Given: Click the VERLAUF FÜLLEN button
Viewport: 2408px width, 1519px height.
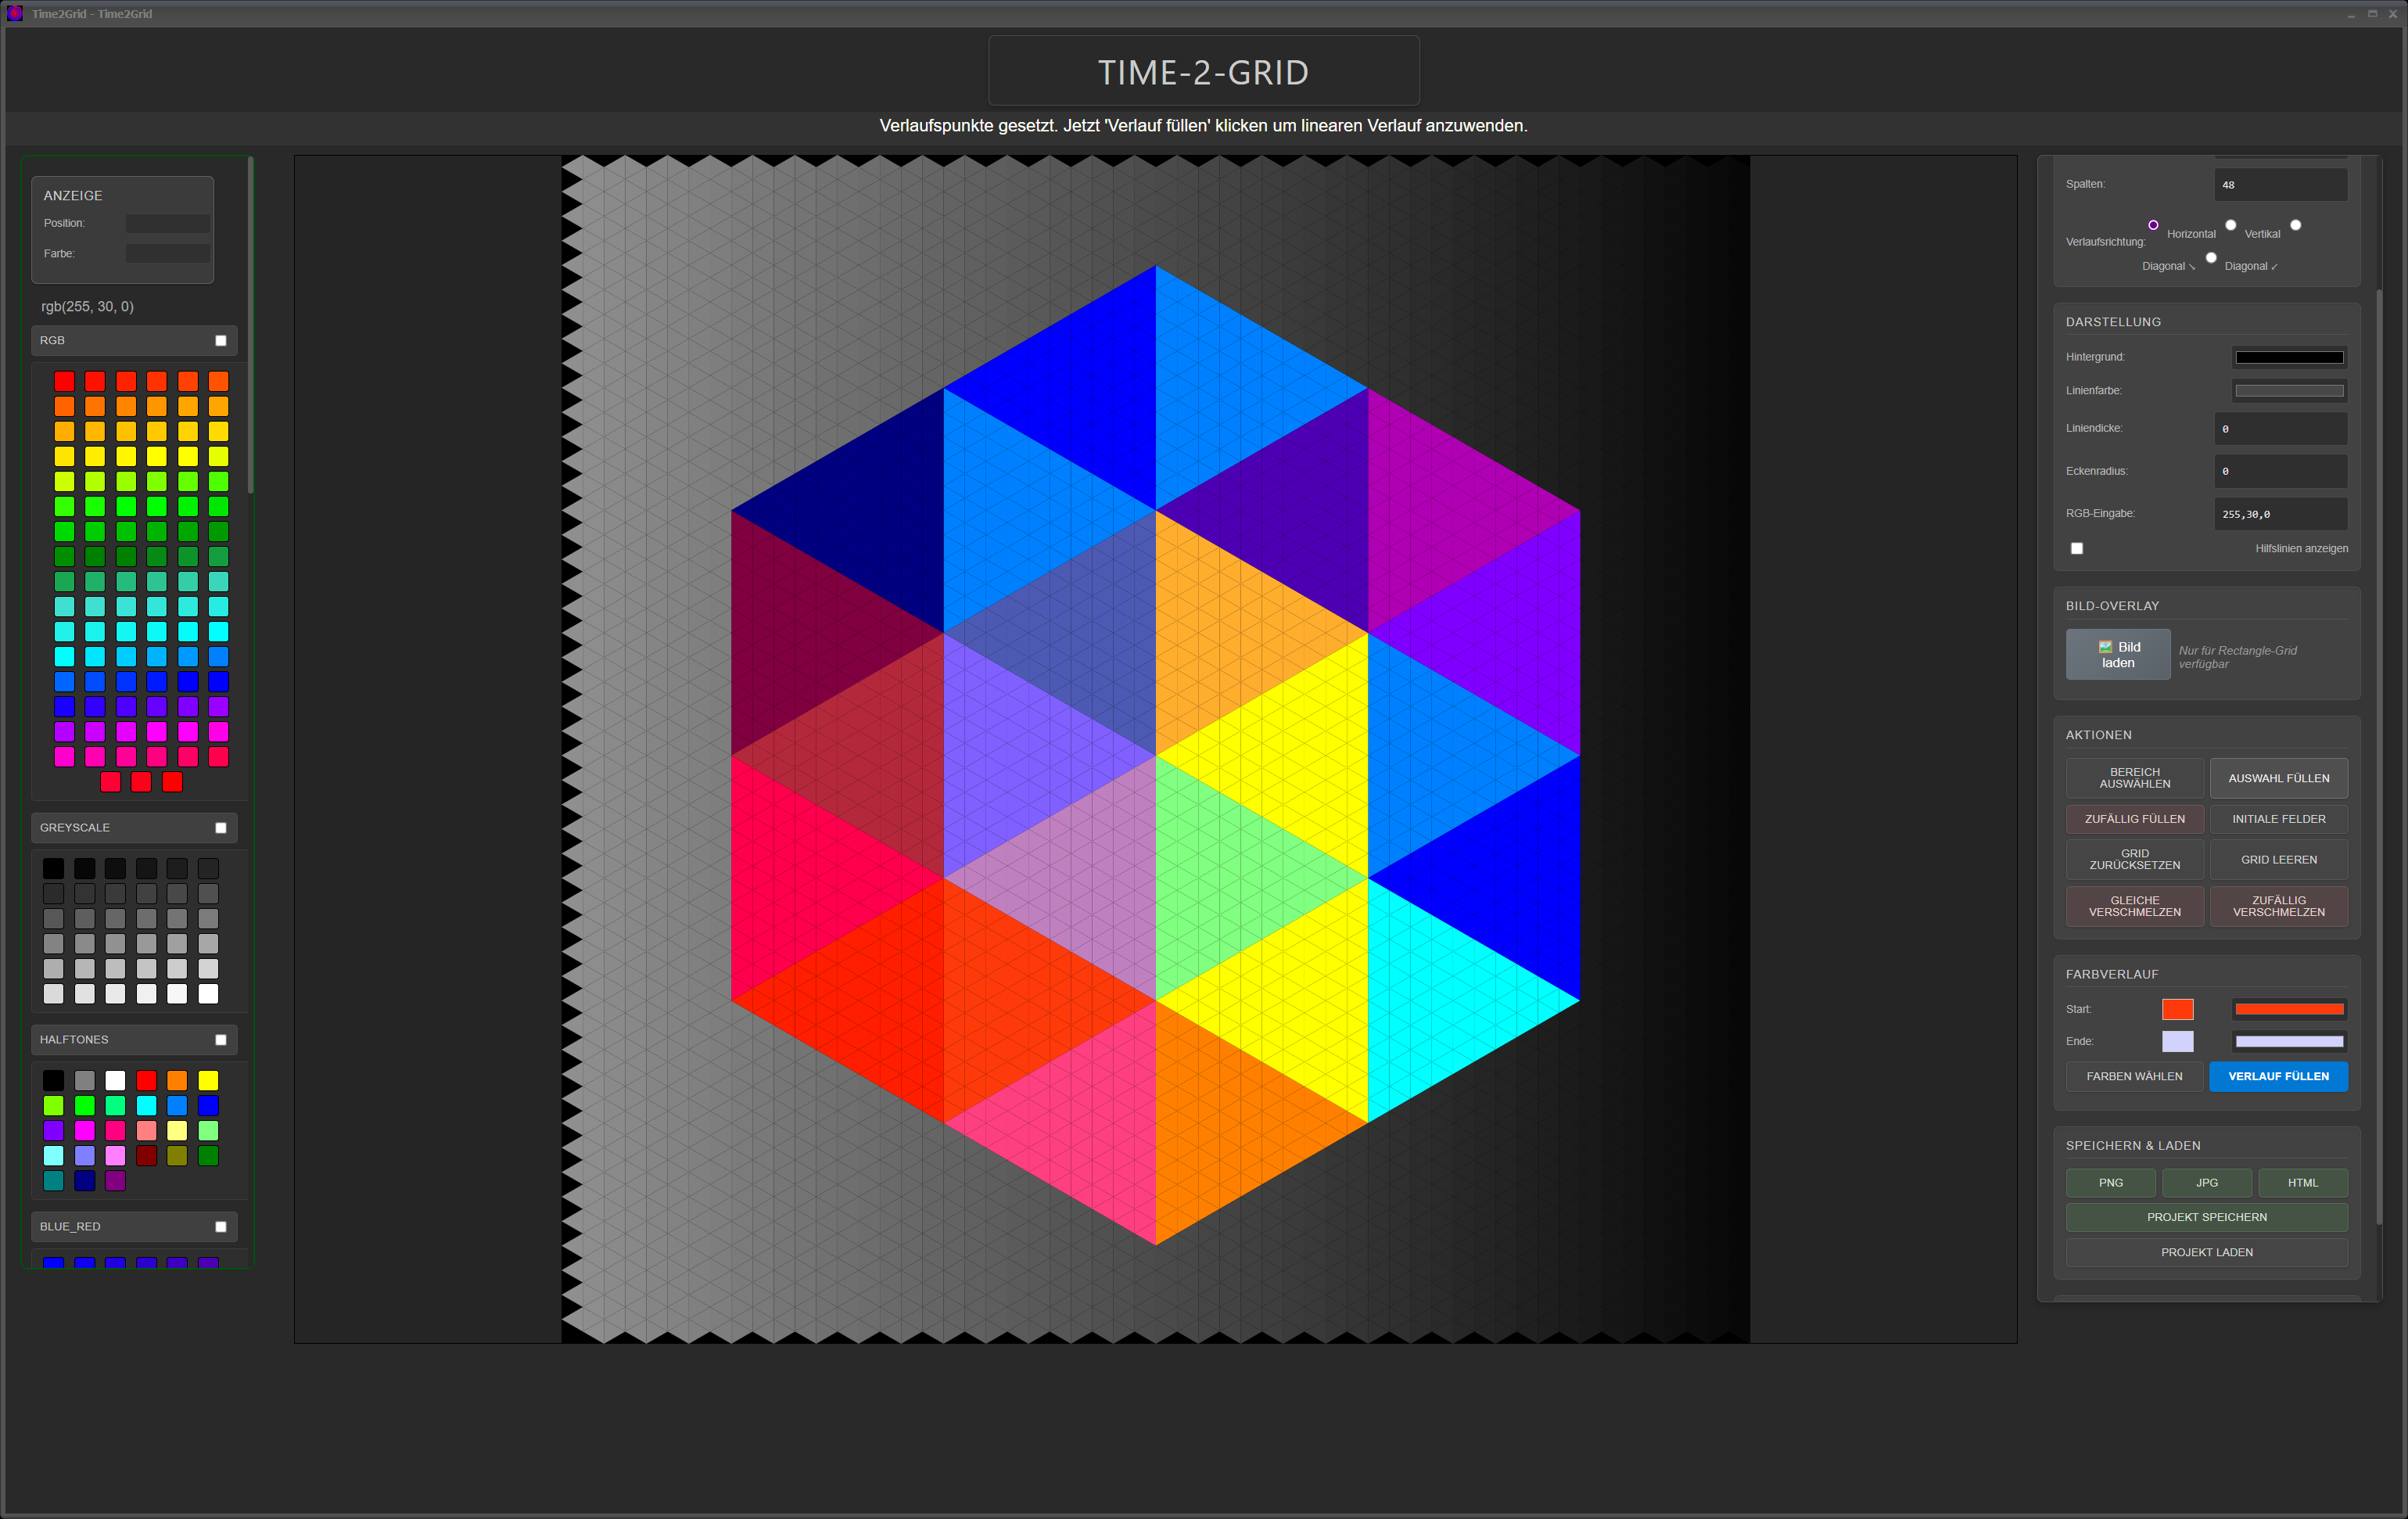Looking at the screenshot, I should [x=2278, y=1076].
